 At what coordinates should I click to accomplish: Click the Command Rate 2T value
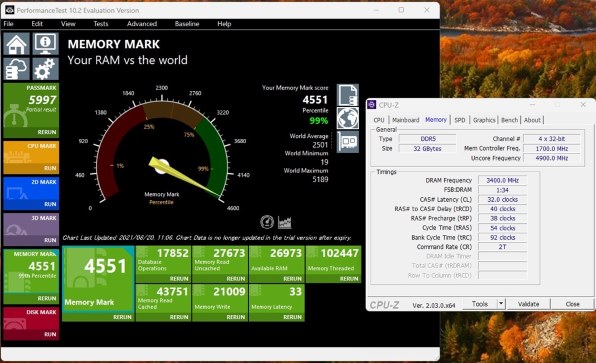coord(502,247)
